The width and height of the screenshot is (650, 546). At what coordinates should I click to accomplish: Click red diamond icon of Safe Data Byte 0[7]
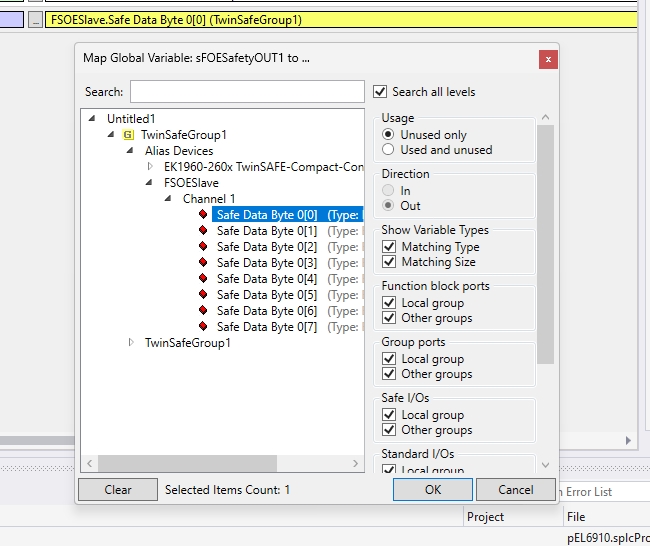pos(203,327)
